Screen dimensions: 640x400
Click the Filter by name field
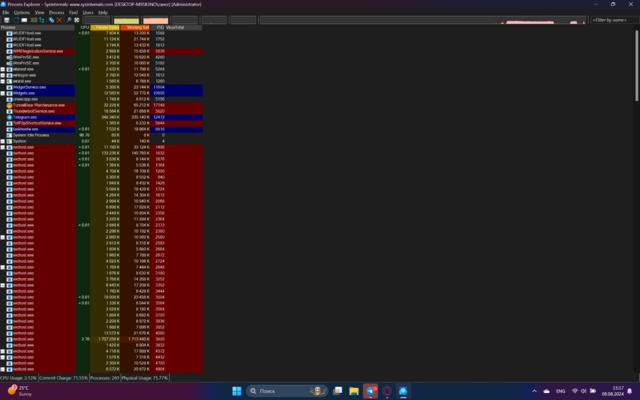(x=612, y=20)
